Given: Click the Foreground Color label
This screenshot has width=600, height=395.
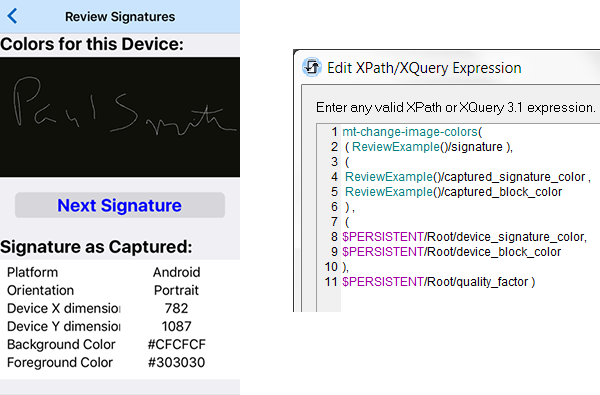Looking at the screenshot, I should 60,362.
